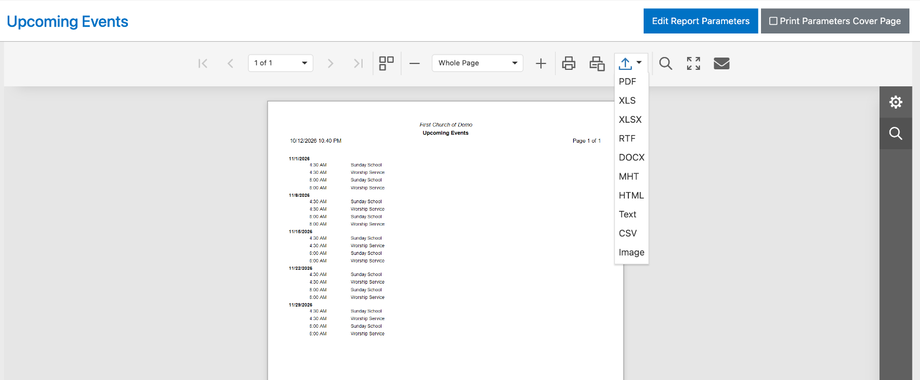The height and width of the screenshot is (380, 920).
Task: Enter full screen mode icon
Action: point(694,63)
